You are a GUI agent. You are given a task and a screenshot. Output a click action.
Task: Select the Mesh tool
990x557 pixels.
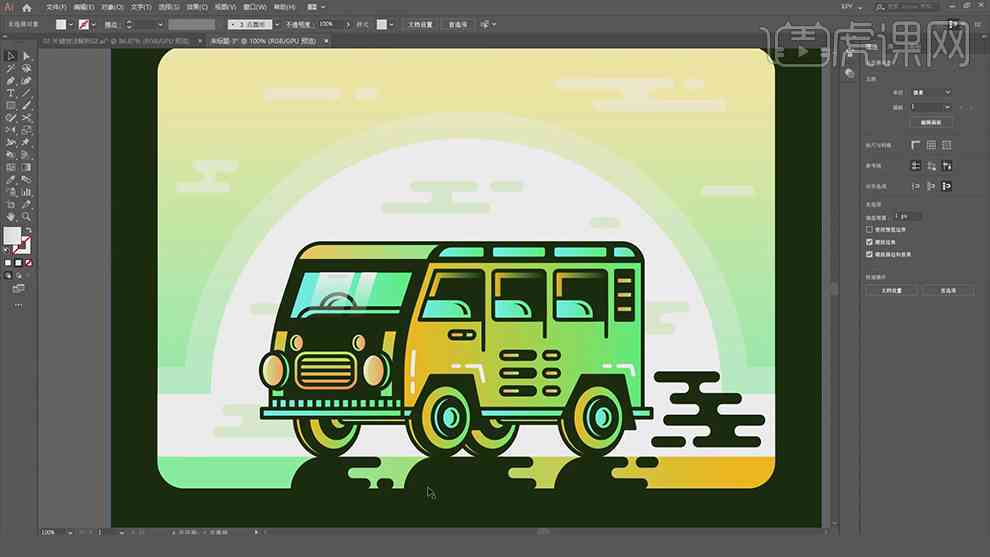(x=11, y=167)
